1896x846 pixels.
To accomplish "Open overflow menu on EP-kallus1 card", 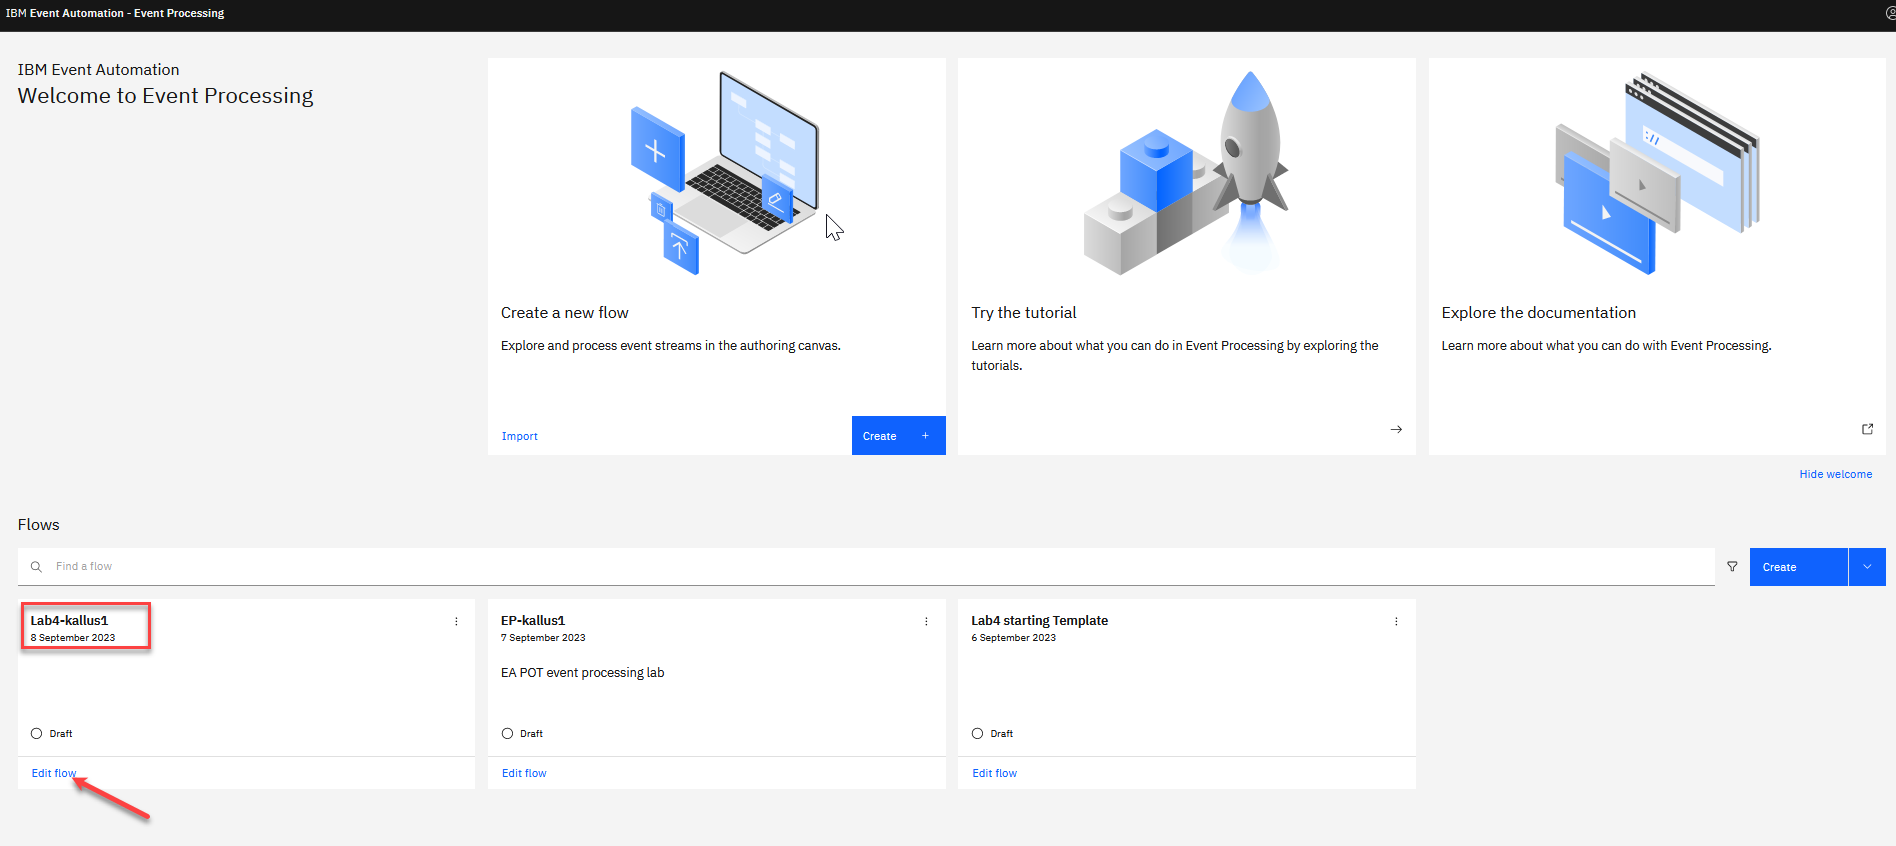I will (926, 621).
